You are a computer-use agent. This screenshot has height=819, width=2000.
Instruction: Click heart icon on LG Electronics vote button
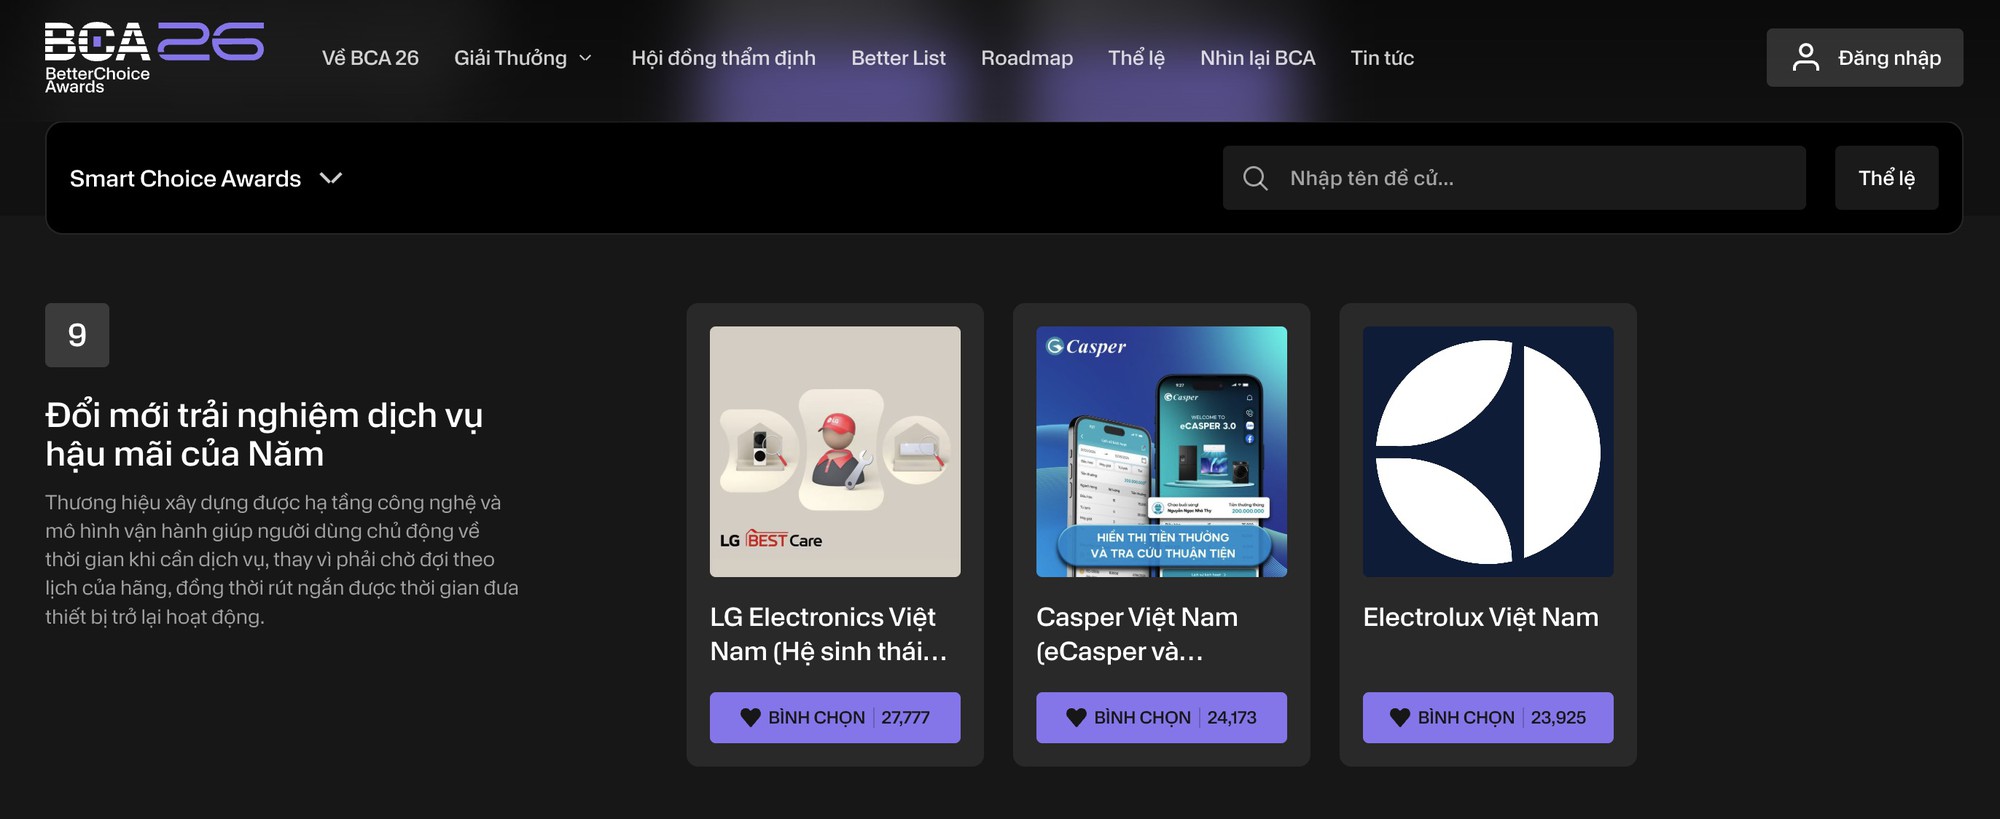(750, 717)
